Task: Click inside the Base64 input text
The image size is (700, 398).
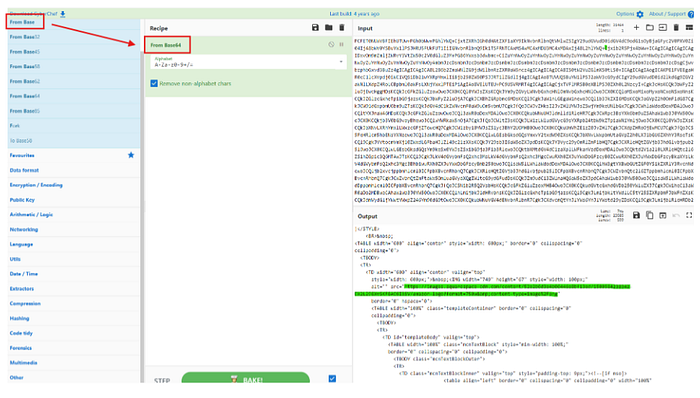Action: [524, 121]
